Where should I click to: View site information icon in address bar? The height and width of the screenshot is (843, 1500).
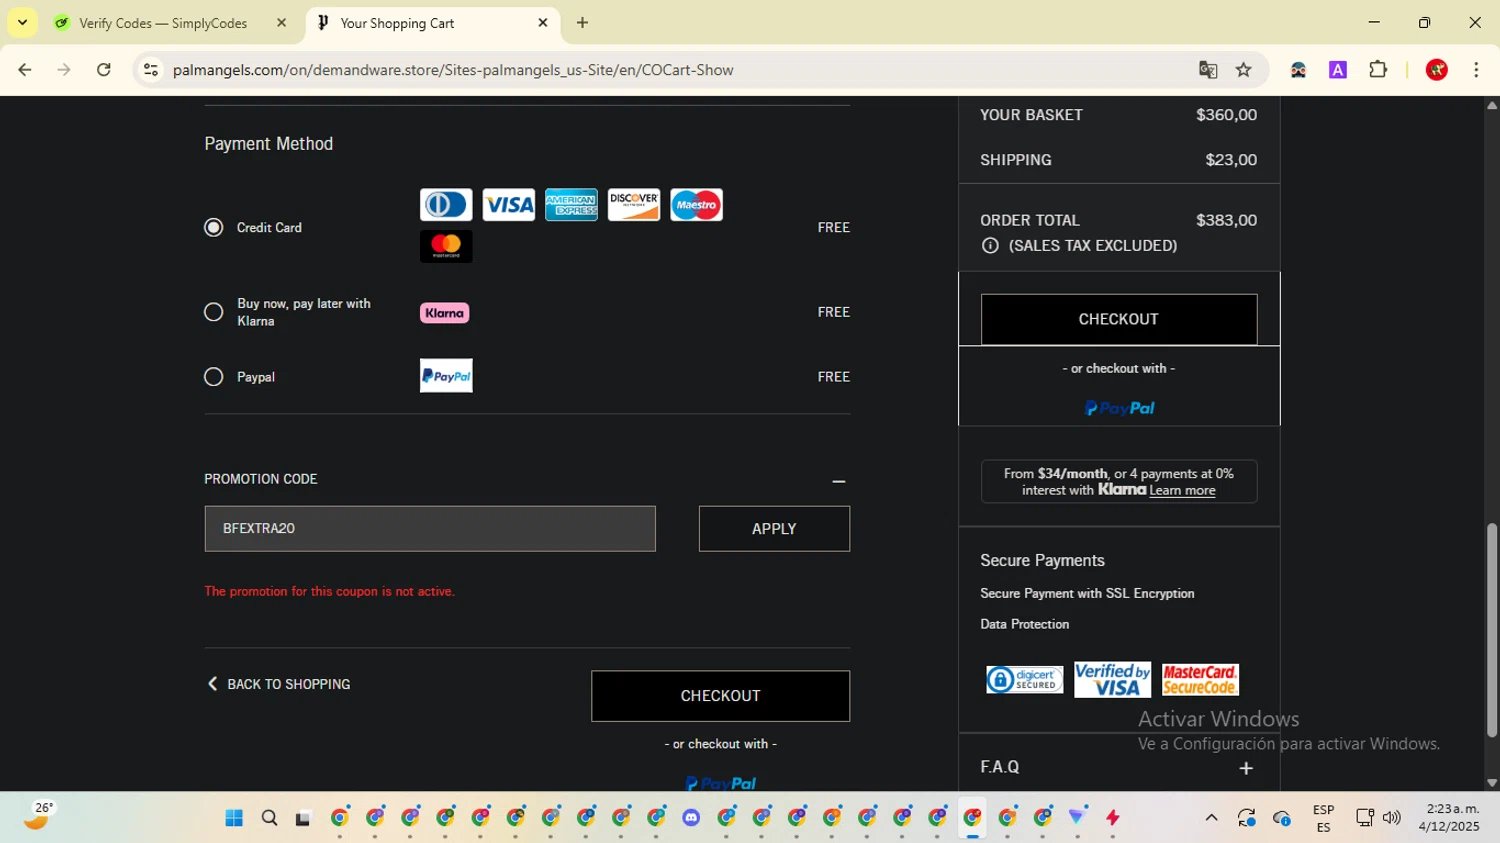pos(151,70)
